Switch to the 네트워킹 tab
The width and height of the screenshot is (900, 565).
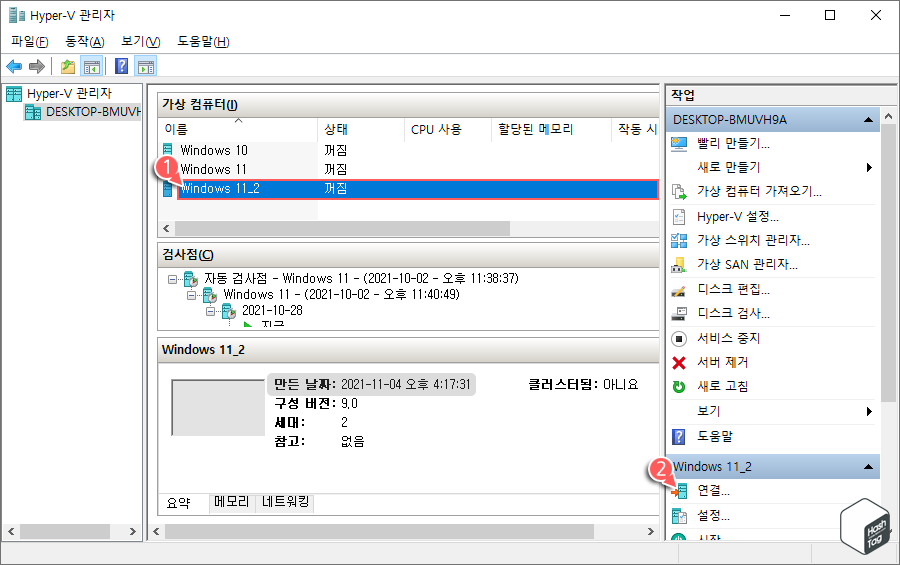(285, 502)
